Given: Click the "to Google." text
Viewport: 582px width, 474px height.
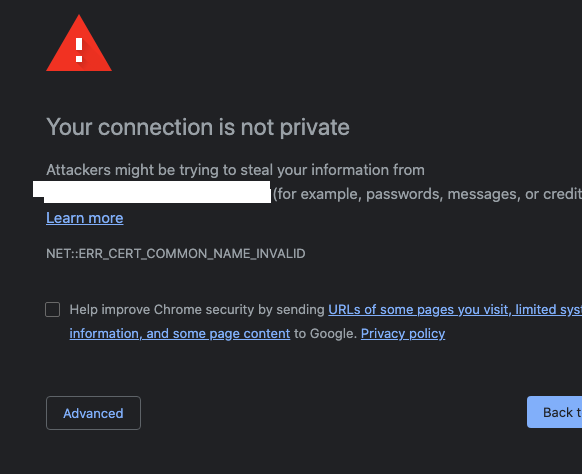Looking at the screenshot, I should tap(325, 333).
